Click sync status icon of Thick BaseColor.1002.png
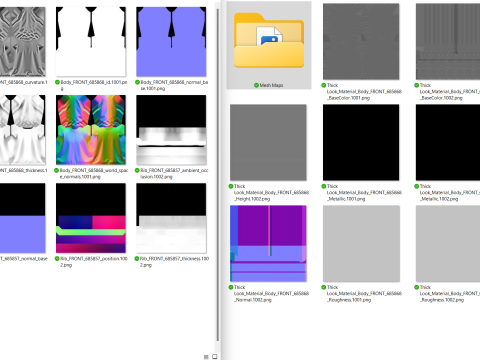The height and width of the screenshot is (360, 480). tap(417, 85)
